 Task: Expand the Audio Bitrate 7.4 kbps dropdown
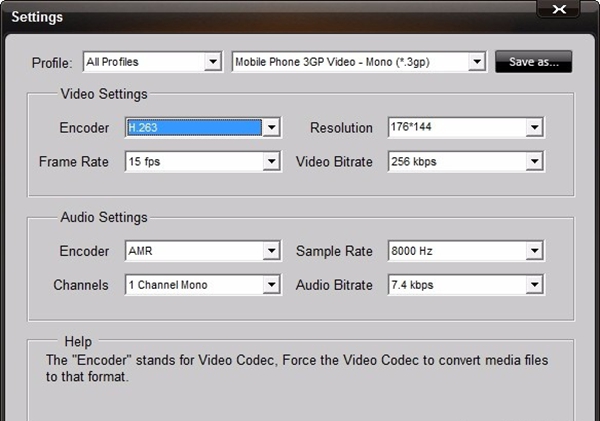click(x=534, y=285)
